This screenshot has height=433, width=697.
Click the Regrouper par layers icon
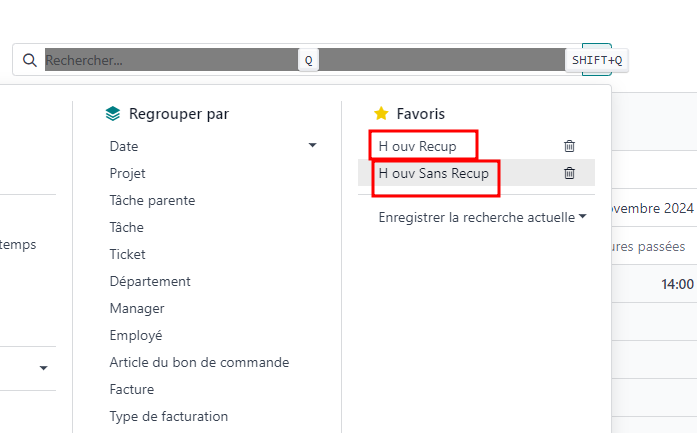113,114
